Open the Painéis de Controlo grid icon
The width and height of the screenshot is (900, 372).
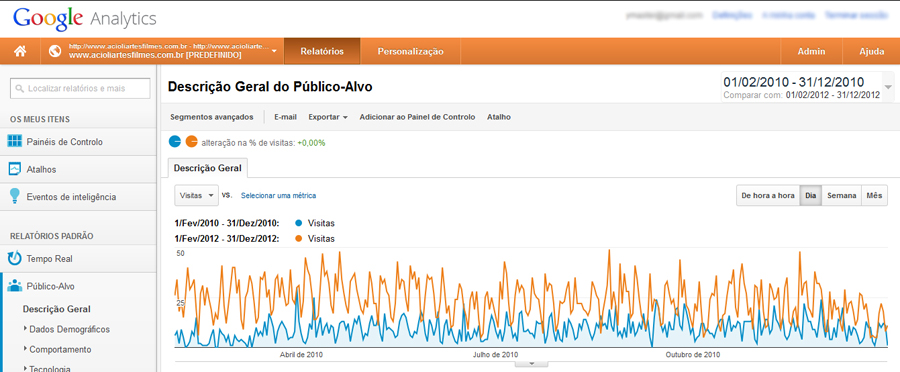15,141
